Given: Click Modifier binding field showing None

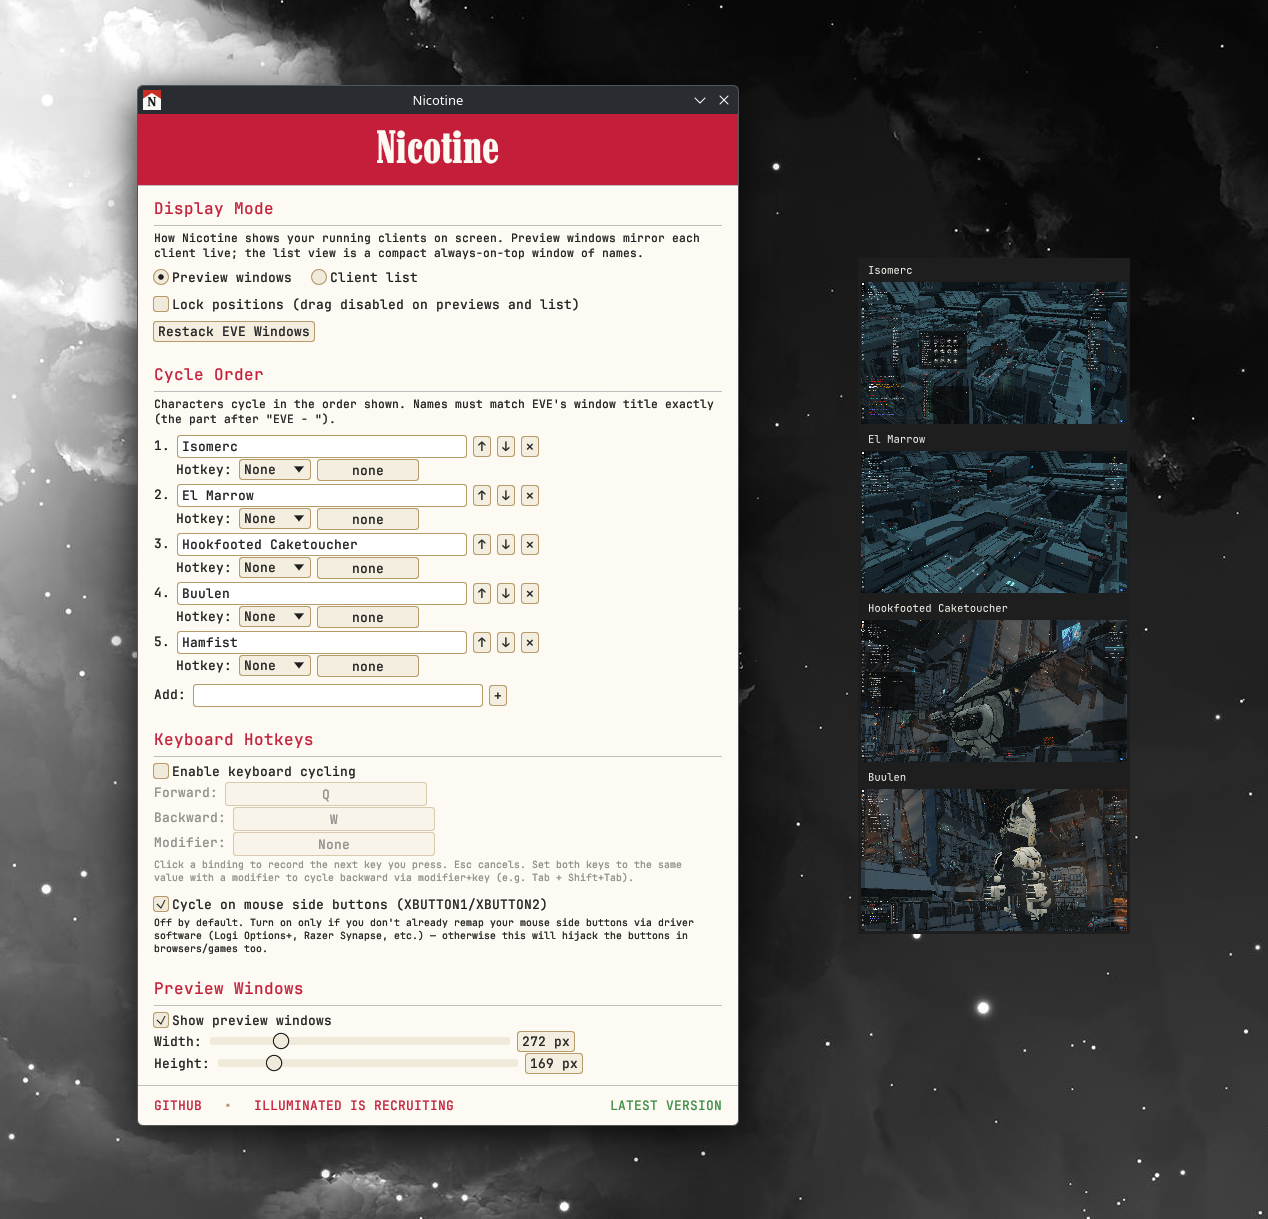Looking at the screenshot, I should point(334,844).
